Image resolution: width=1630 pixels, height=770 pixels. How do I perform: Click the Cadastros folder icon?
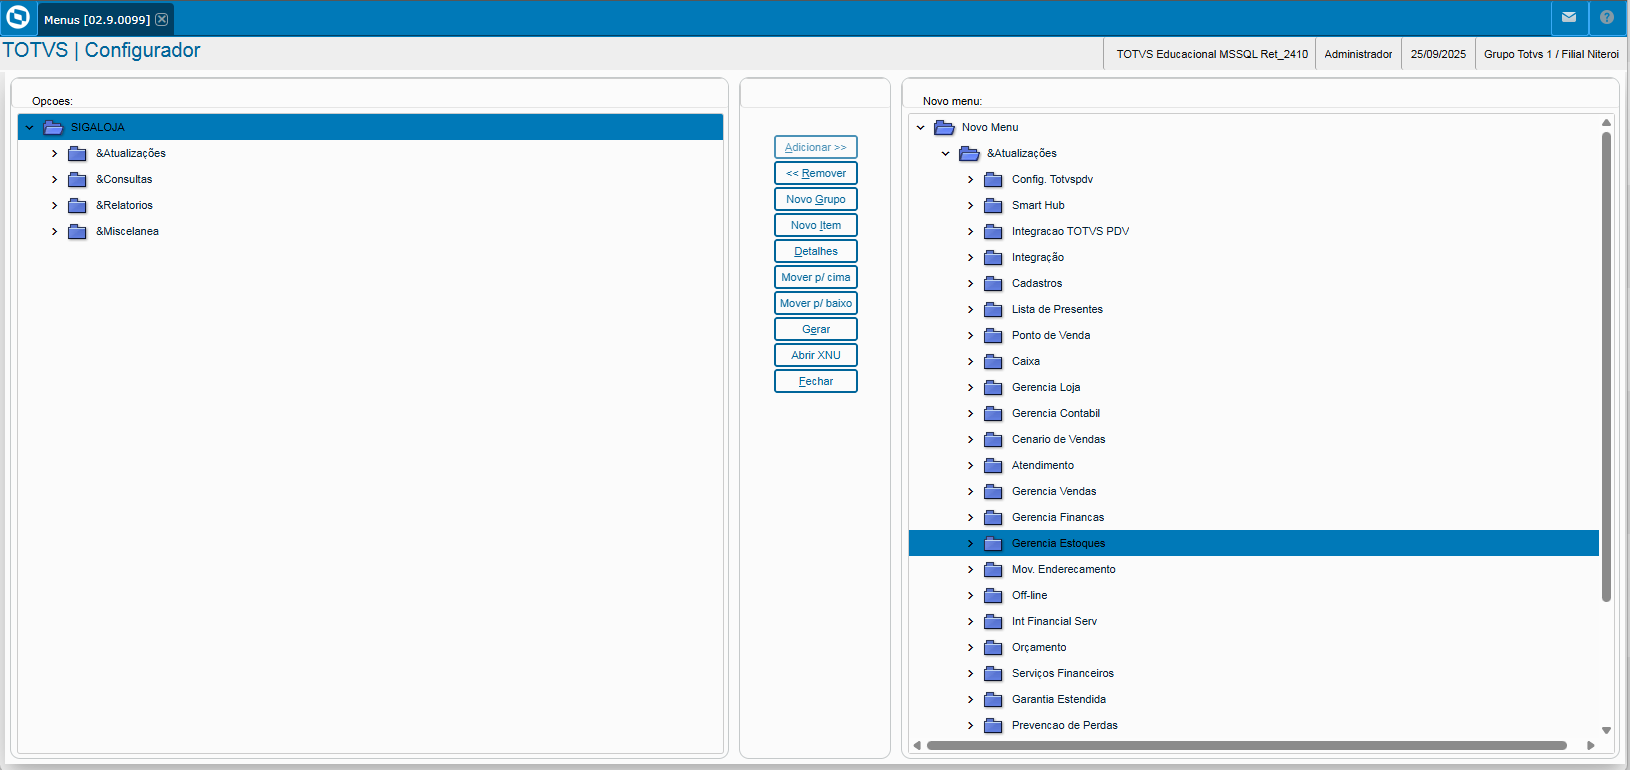coord(993,283)
